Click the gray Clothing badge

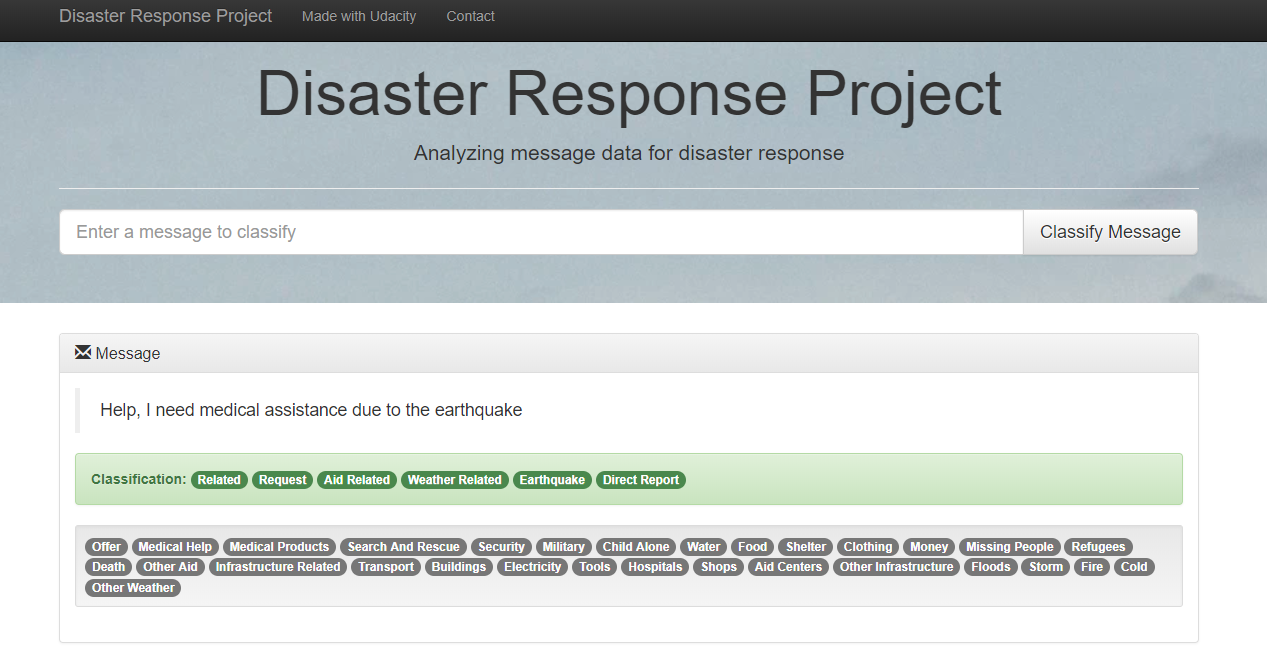(x=868, y=547)
